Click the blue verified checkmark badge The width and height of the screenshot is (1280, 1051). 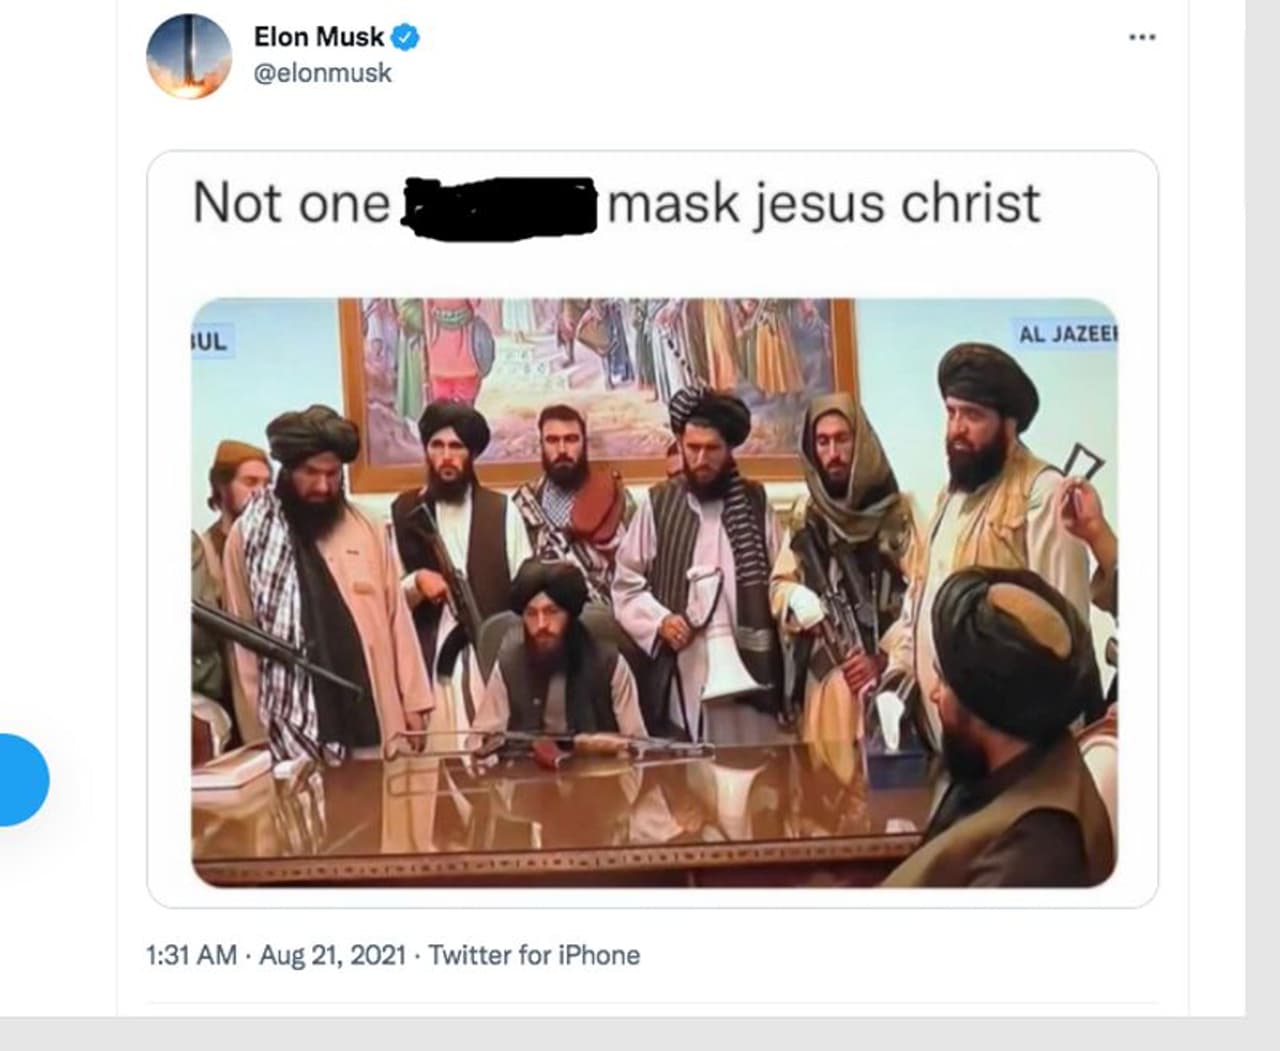click(x=405, y=38)
